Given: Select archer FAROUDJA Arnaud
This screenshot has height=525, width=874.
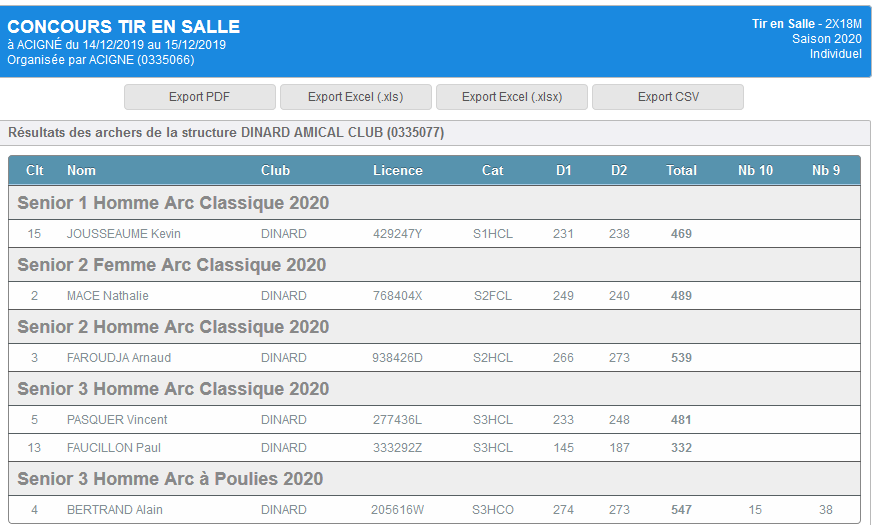Looking at the screenshot, I should coord(118,358).
